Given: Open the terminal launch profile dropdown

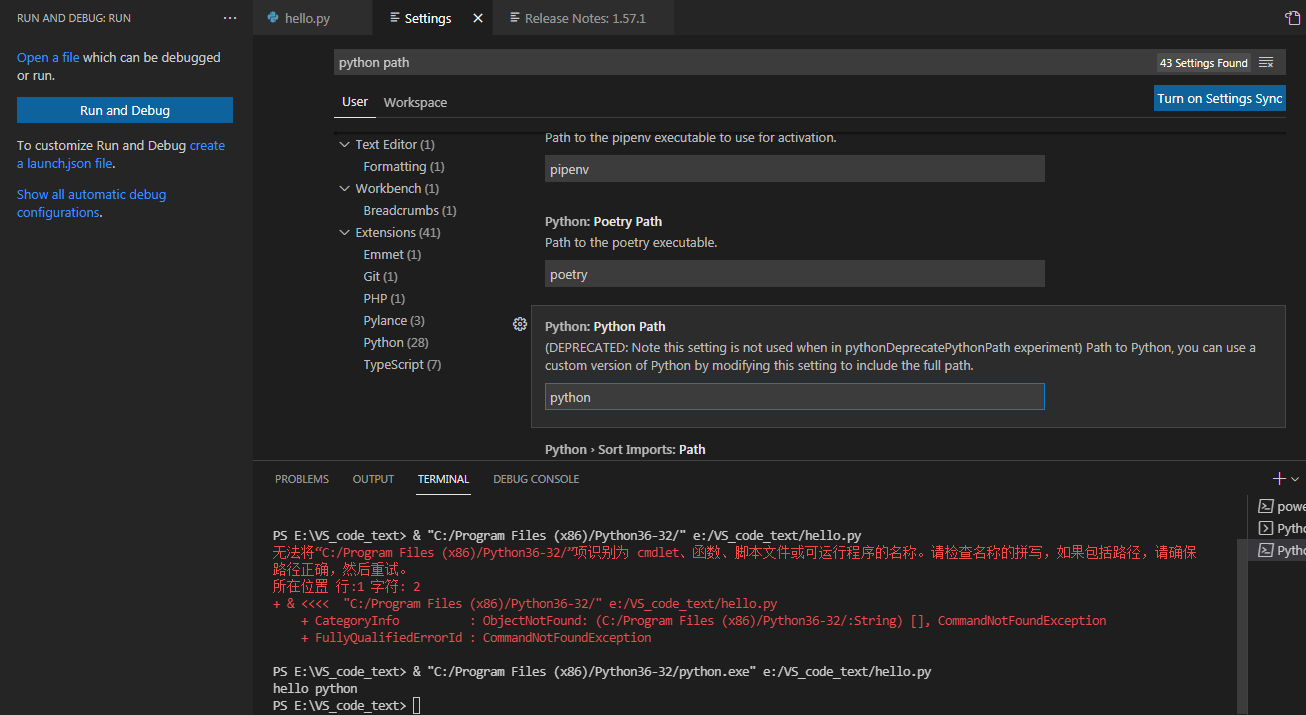Looking at the screenshot, I should (x=1295, y=479).
